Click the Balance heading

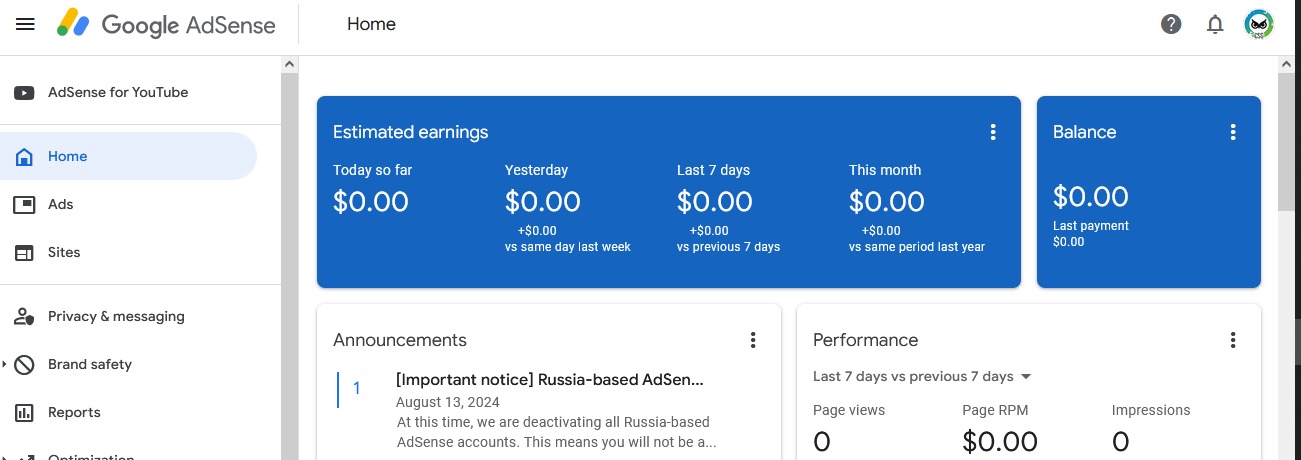1084,132
